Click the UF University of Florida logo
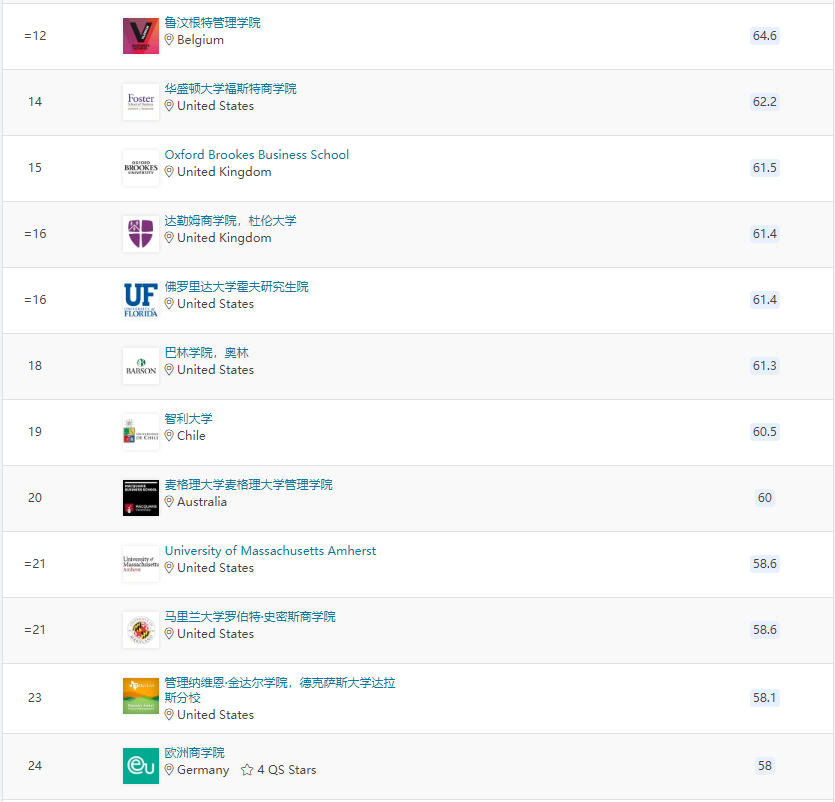The image size is (835, 802). (141, 300)
